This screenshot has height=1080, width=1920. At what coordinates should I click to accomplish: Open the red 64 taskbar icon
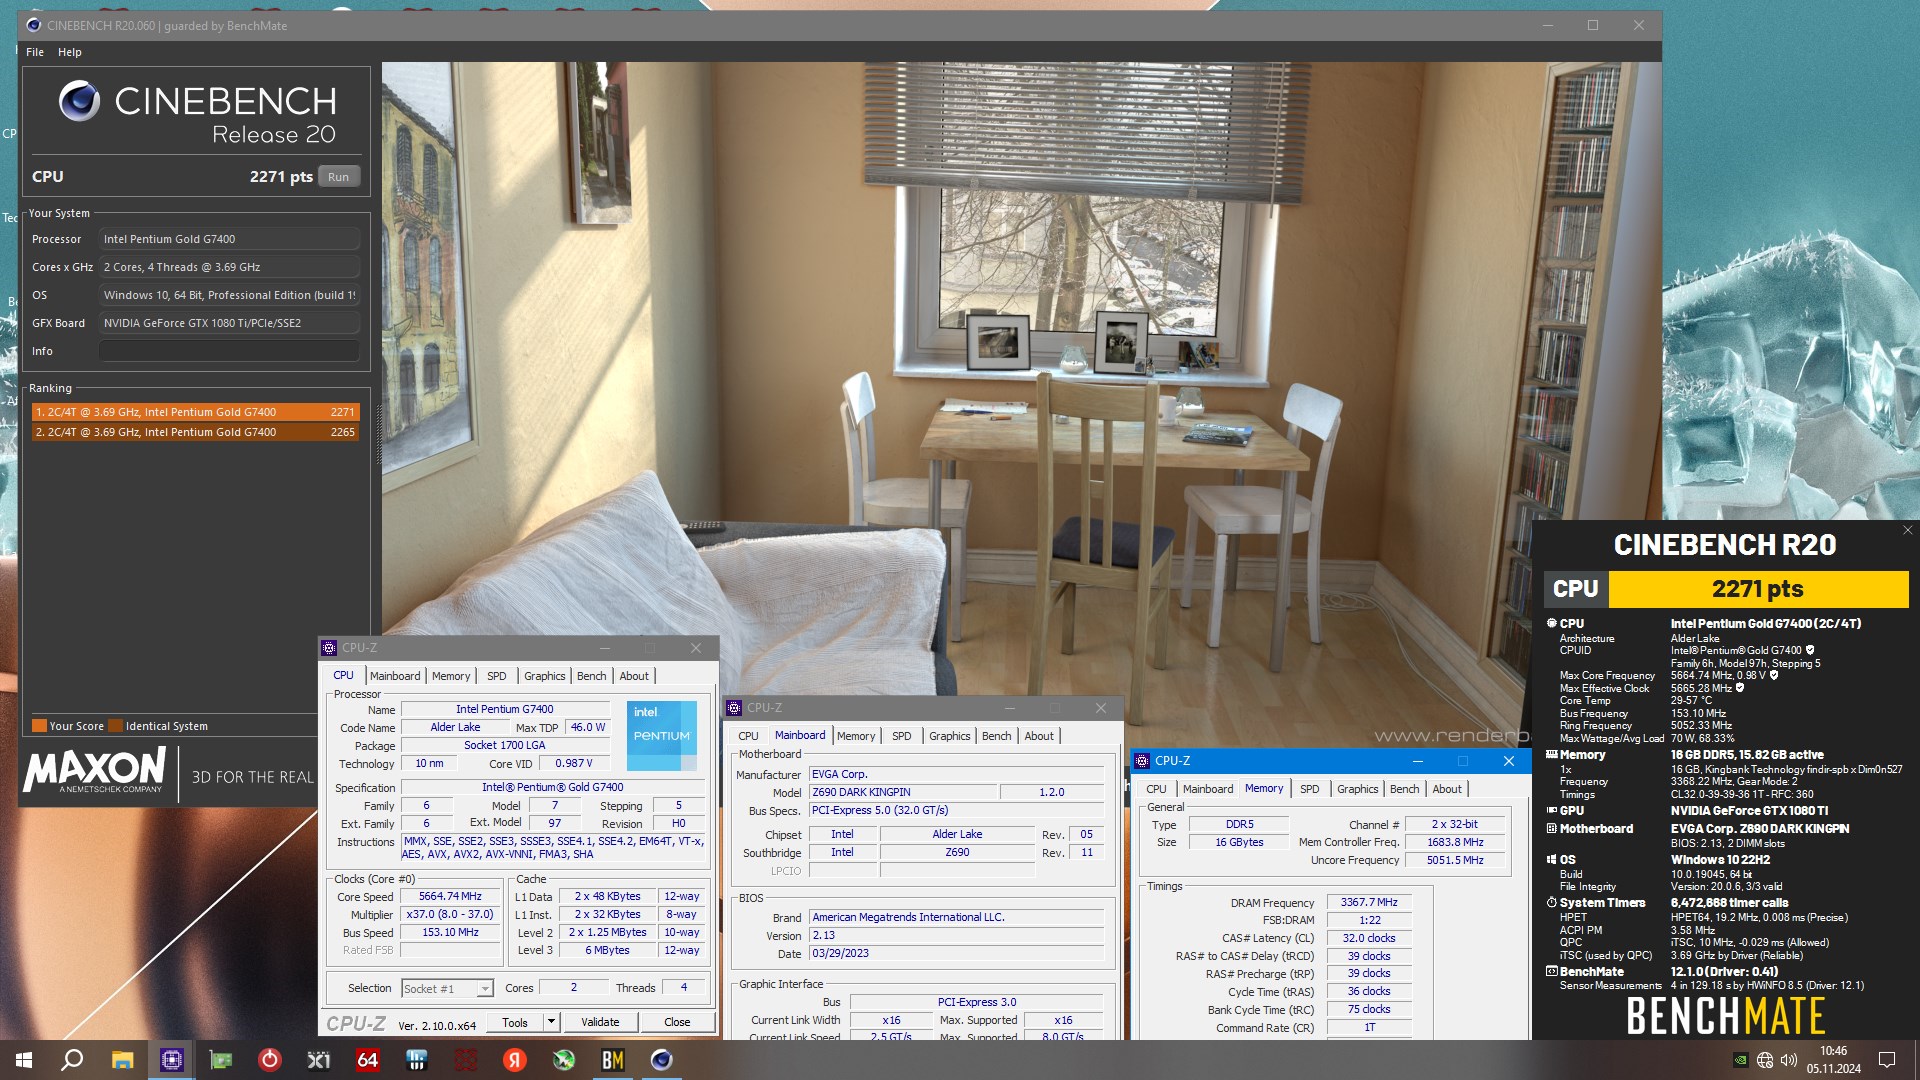pos(368,1060)
